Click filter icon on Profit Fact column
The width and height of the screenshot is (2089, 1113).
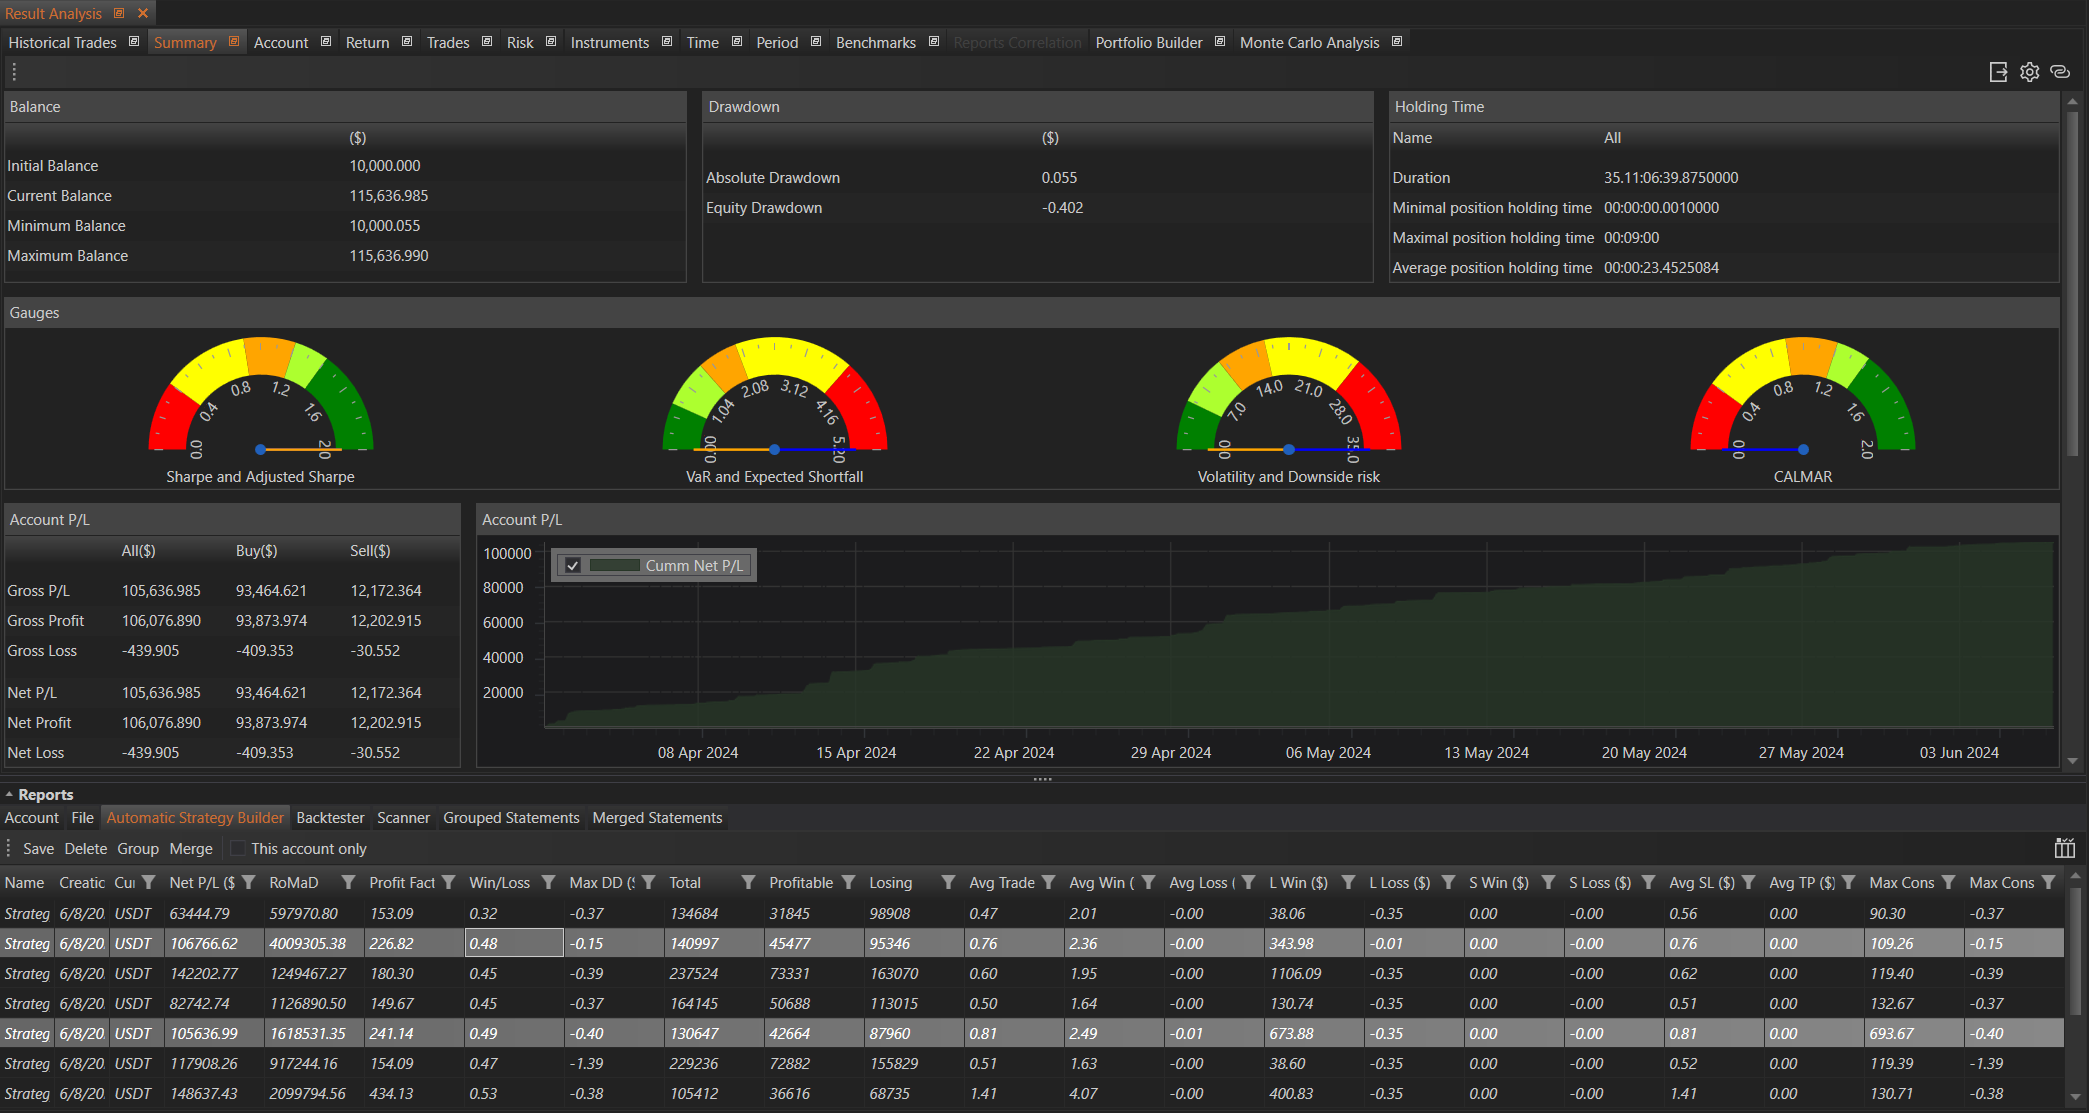click(x=449, y=882)
